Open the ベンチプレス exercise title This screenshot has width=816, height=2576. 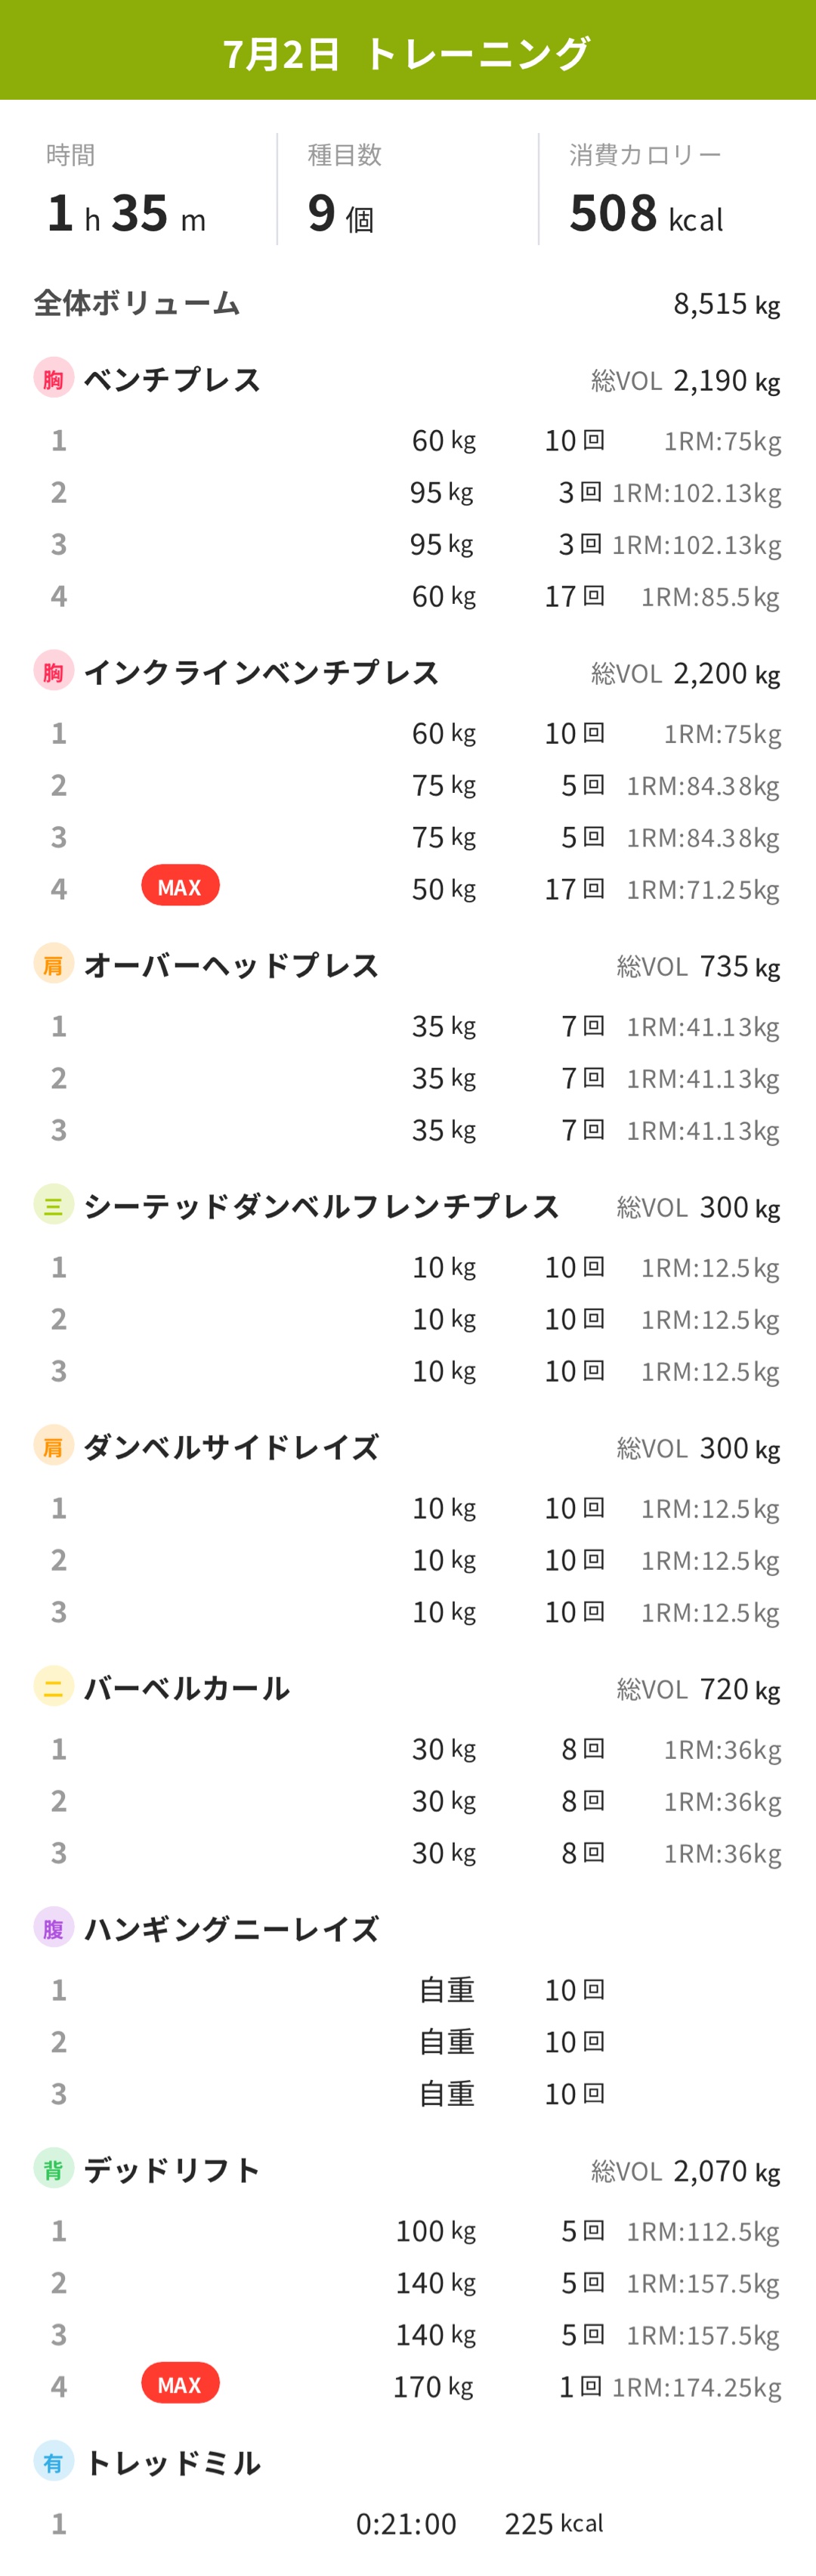(172, 380)
